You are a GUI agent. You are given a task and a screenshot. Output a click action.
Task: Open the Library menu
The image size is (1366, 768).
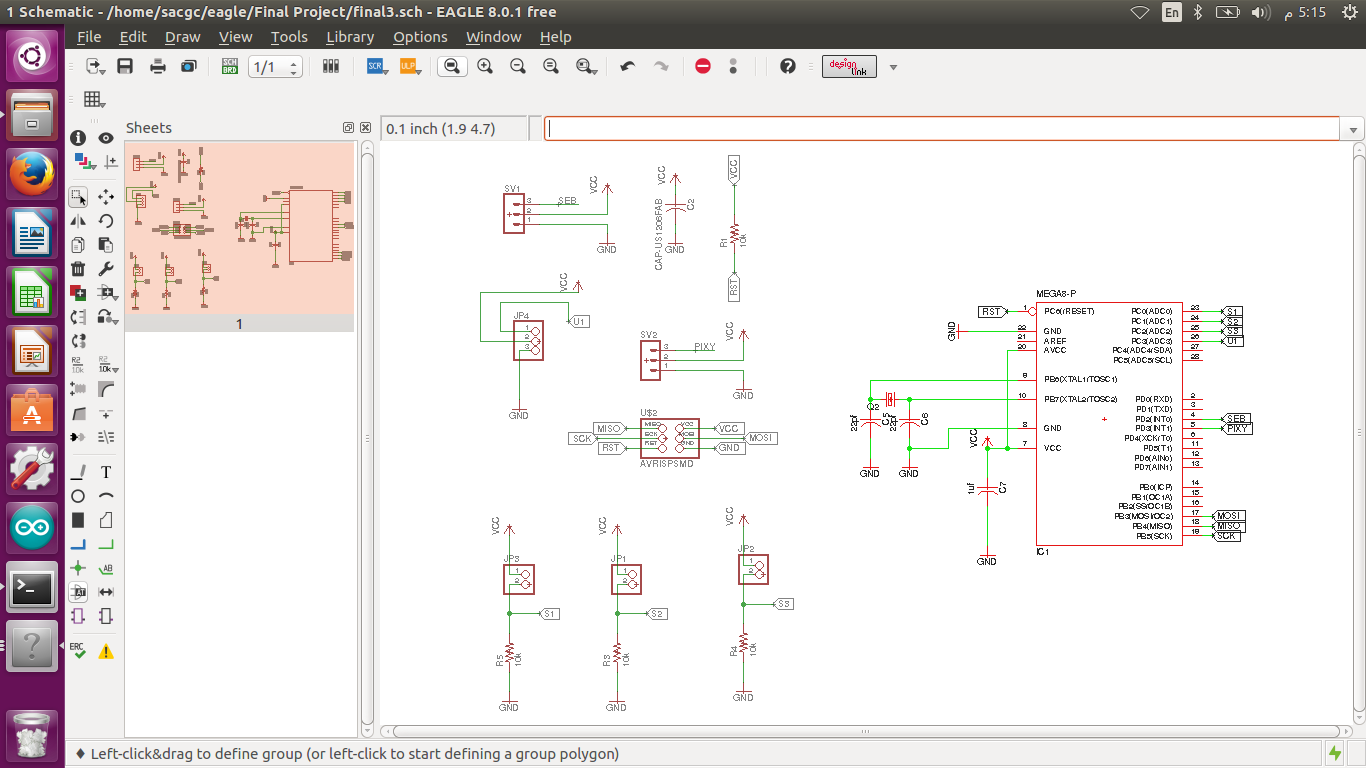(x=350, y=37)
